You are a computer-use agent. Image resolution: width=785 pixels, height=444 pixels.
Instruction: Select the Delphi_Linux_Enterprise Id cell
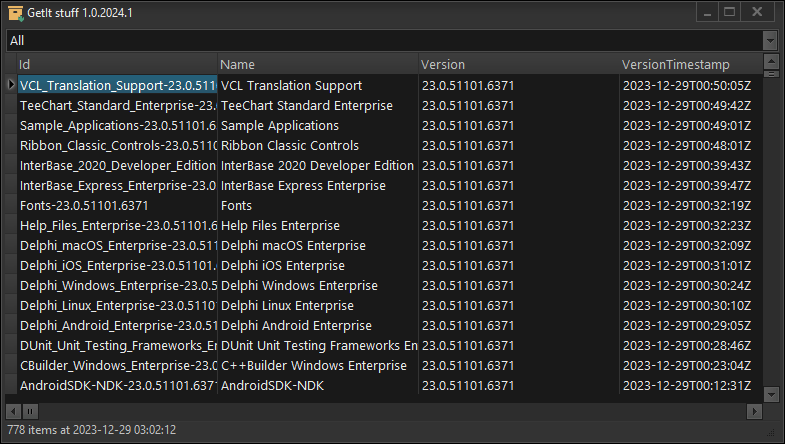pos(118,305)
